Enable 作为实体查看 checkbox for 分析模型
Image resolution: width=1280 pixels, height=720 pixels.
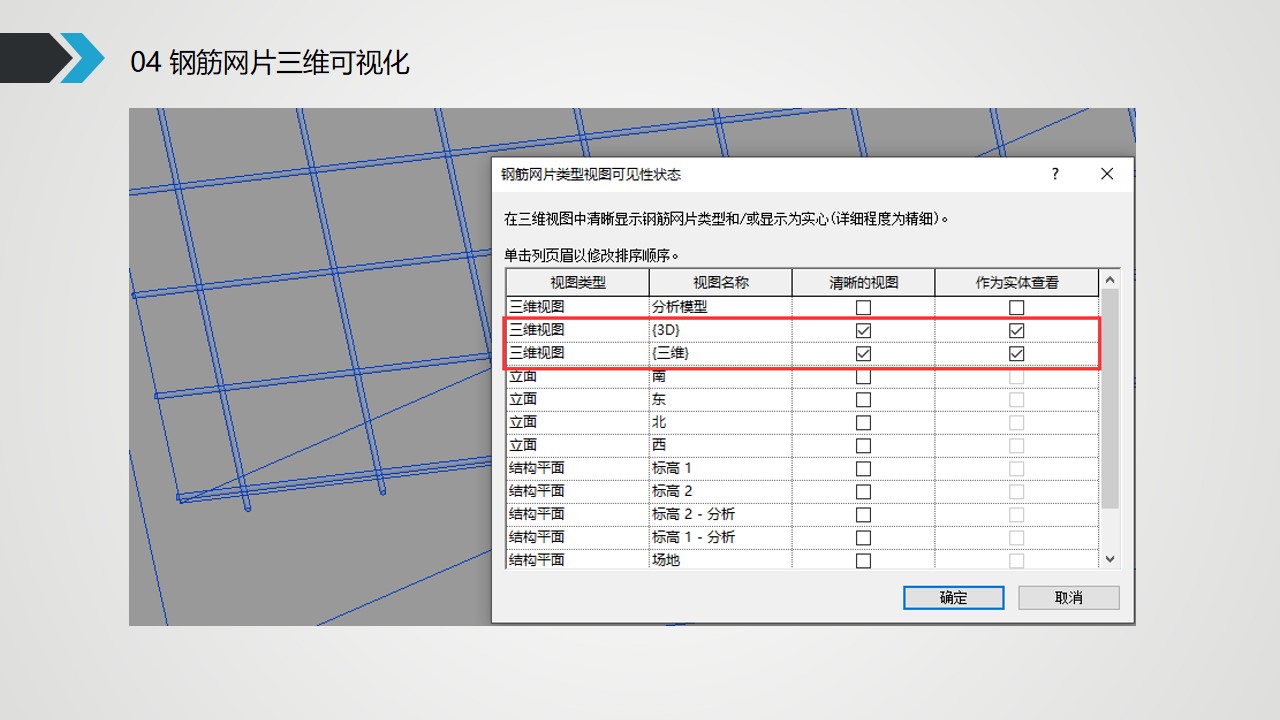[1017, 307]
